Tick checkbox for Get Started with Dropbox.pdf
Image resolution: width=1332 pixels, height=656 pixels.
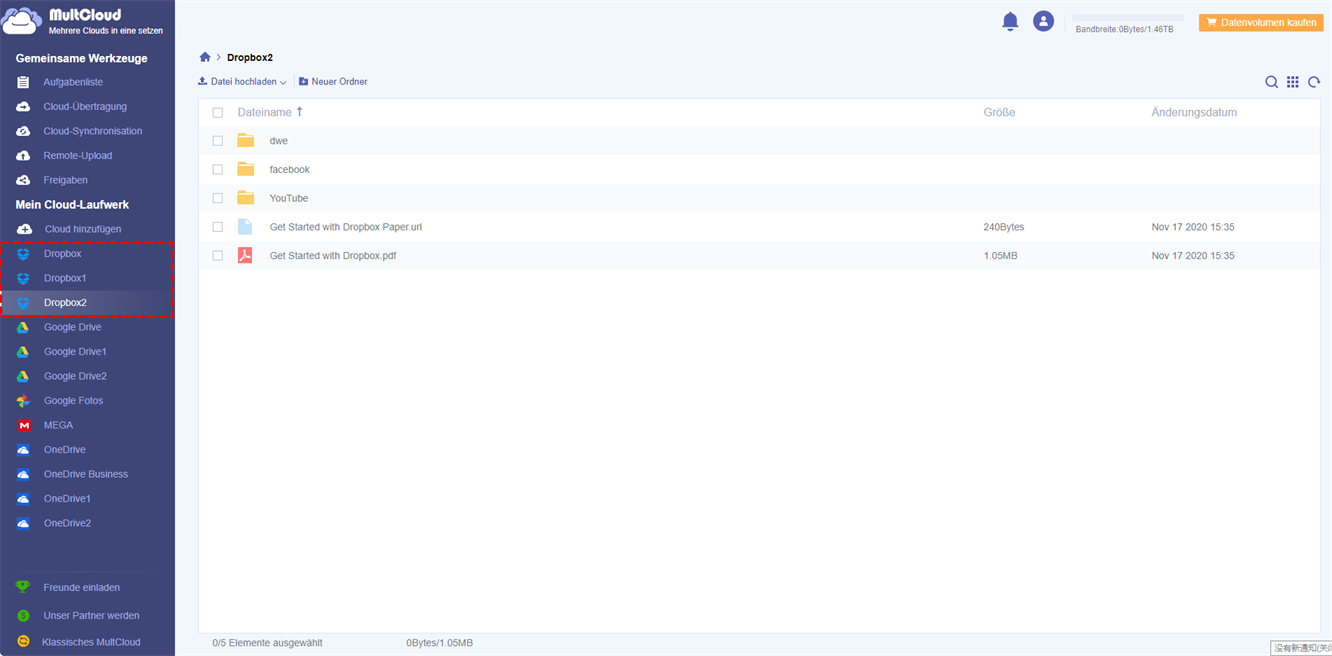pos(218,256)
